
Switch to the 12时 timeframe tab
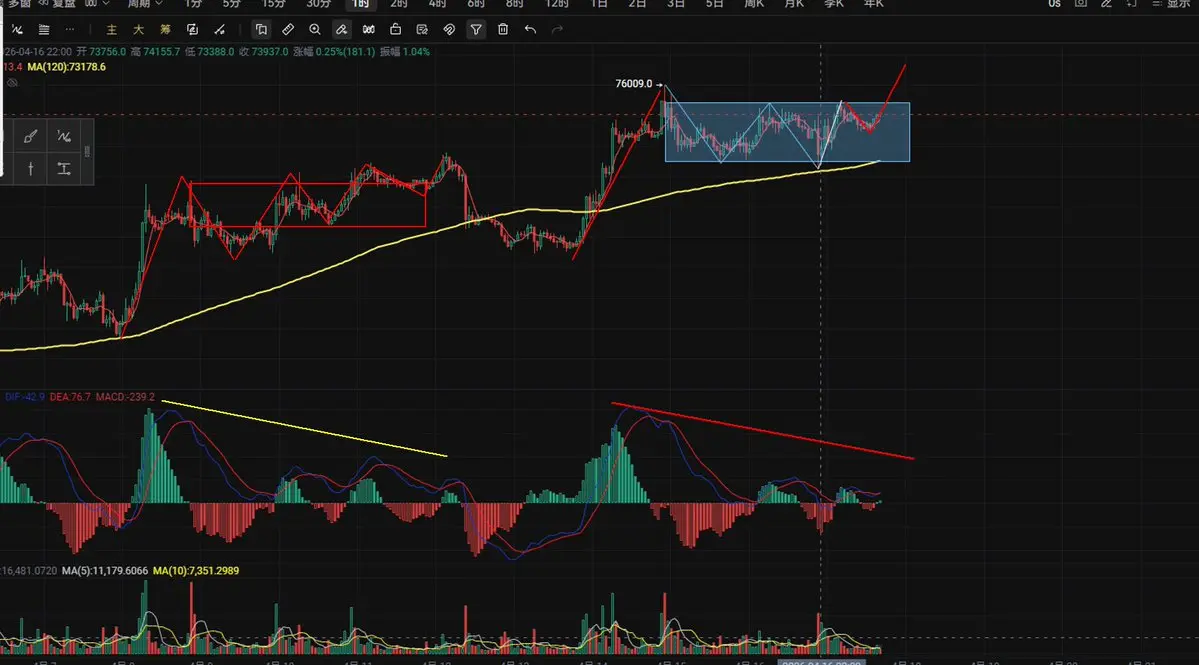(557, 4)
